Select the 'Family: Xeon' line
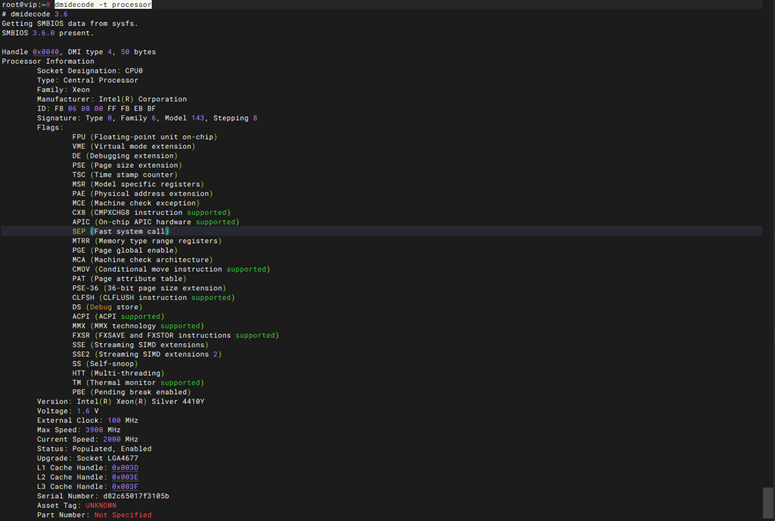 [63, 89]
